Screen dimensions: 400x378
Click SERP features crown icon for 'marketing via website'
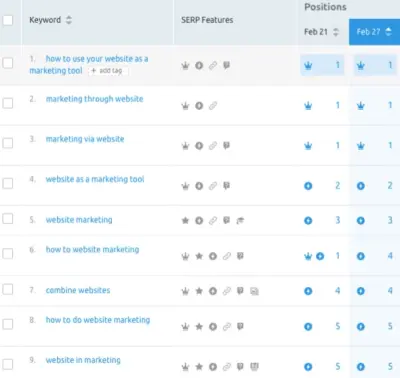[x=185, y=146]
